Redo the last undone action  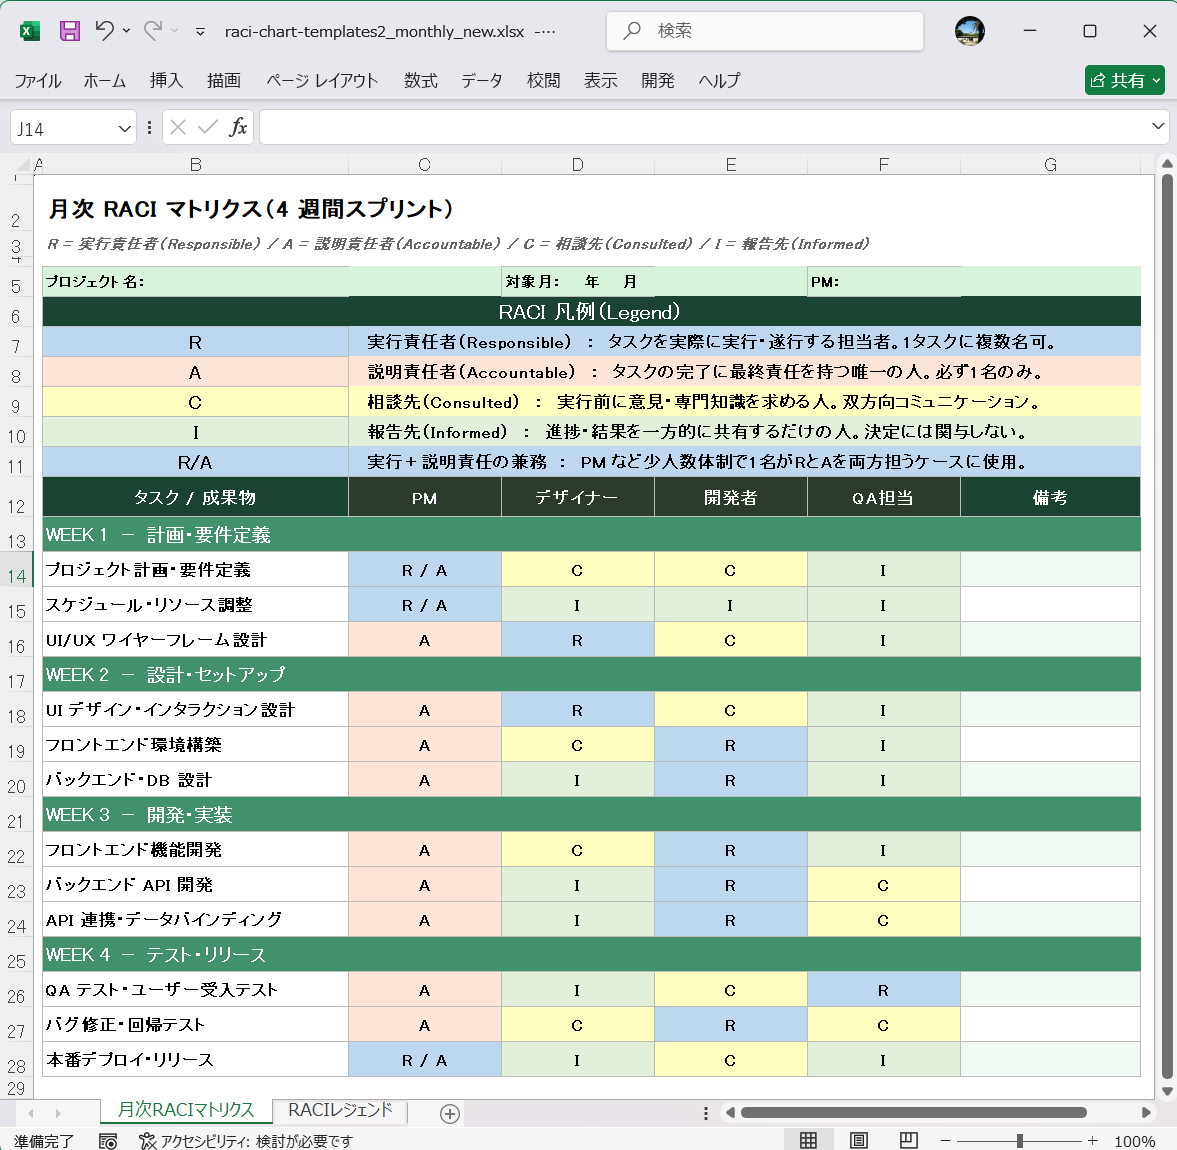[153, 31]
